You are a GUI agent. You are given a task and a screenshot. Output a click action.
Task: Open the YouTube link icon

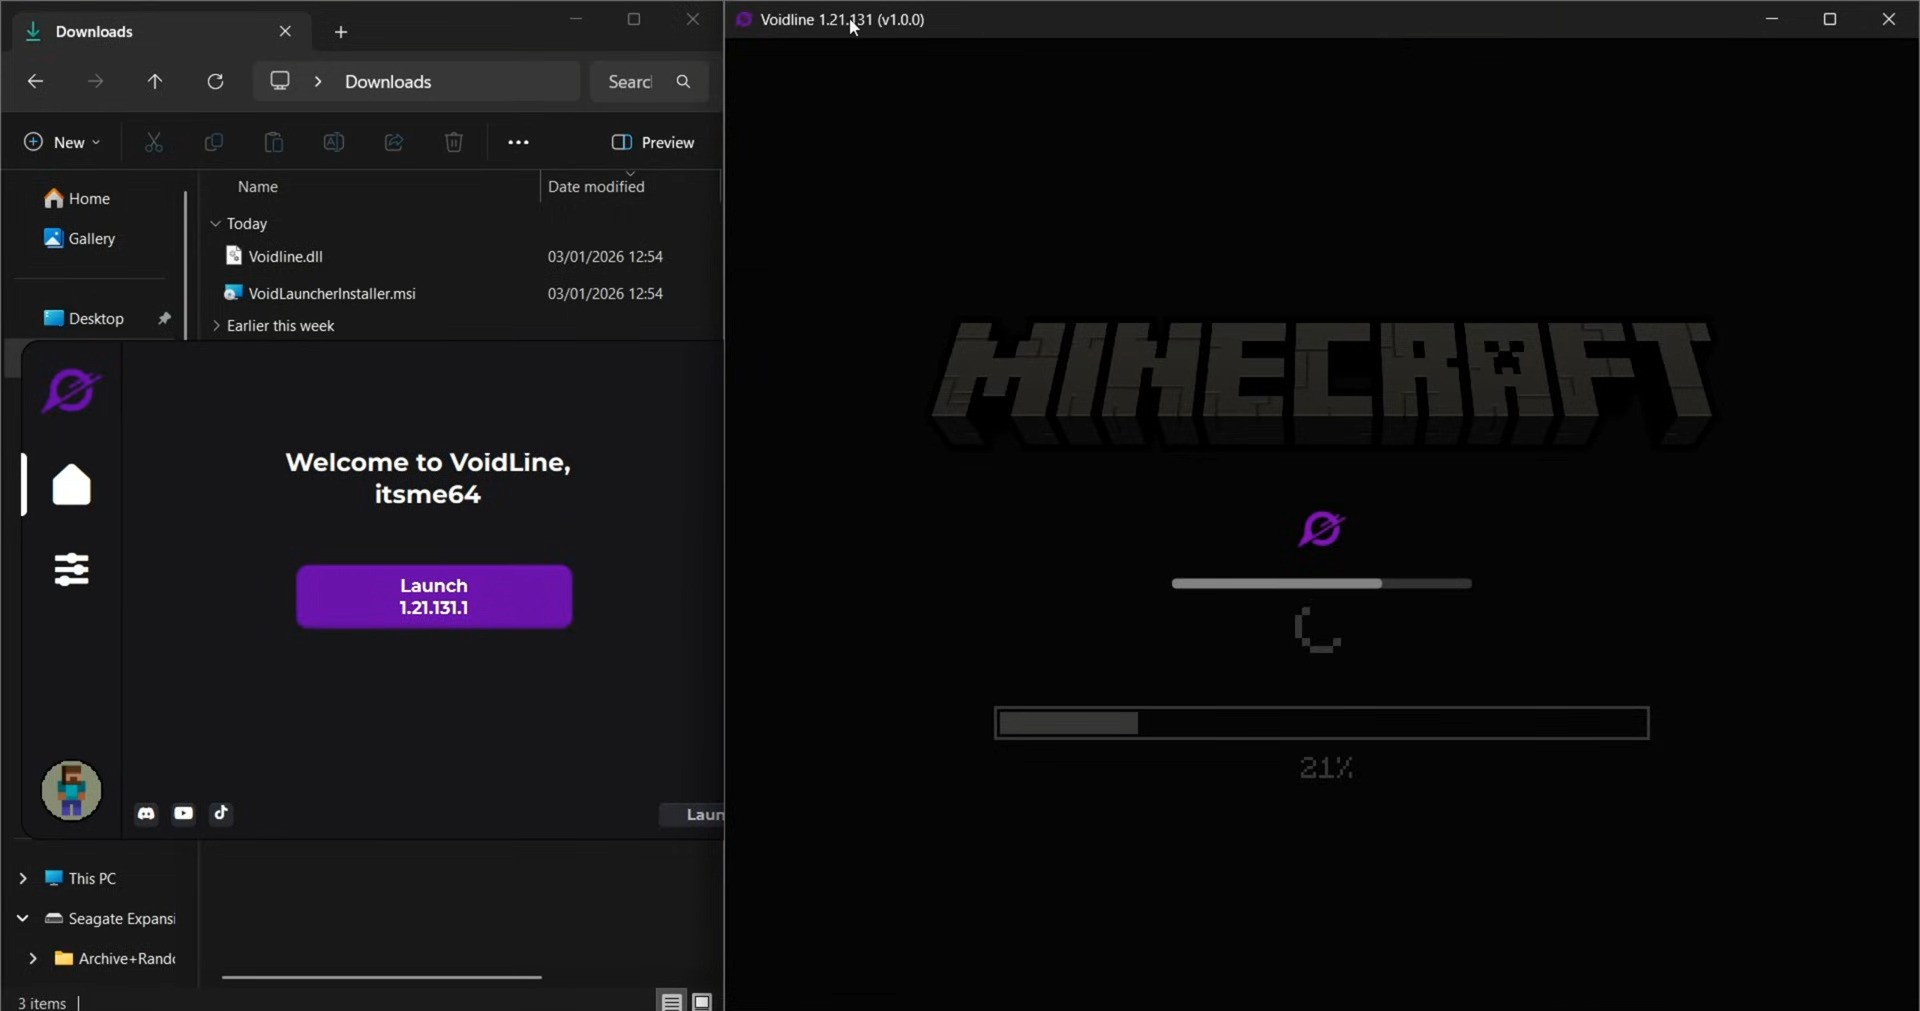click(184, 813)
